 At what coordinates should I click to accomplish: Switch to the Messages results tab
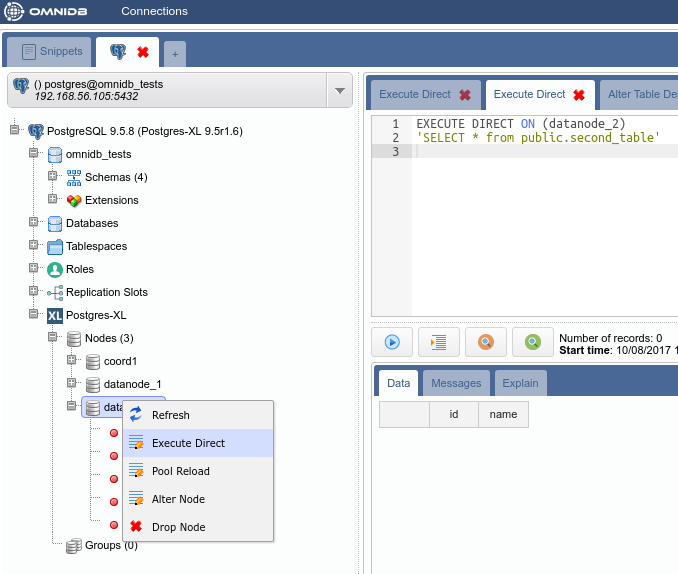(456, 383)
